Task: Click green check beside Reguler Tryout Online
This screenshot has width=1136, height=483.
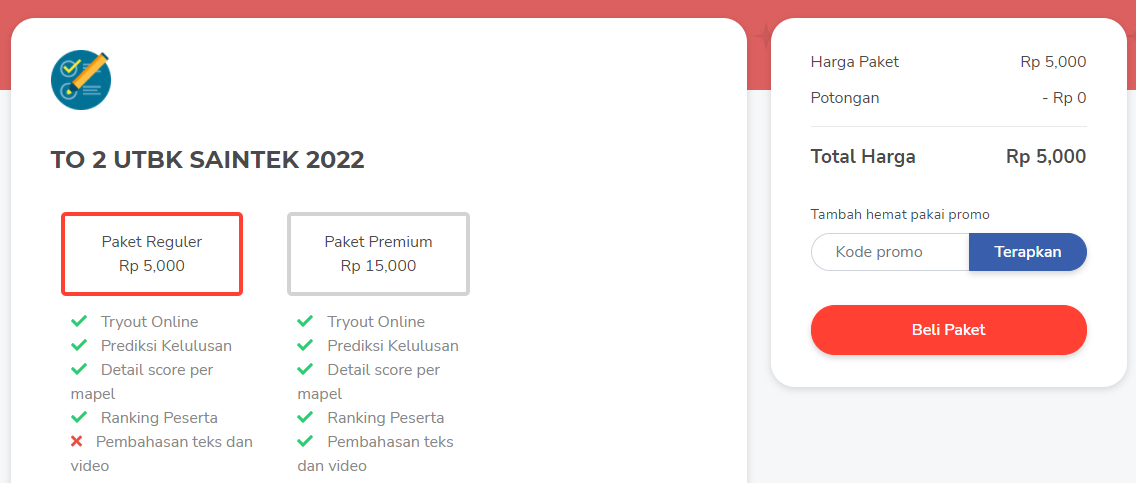Action: (x=79, y=321)
